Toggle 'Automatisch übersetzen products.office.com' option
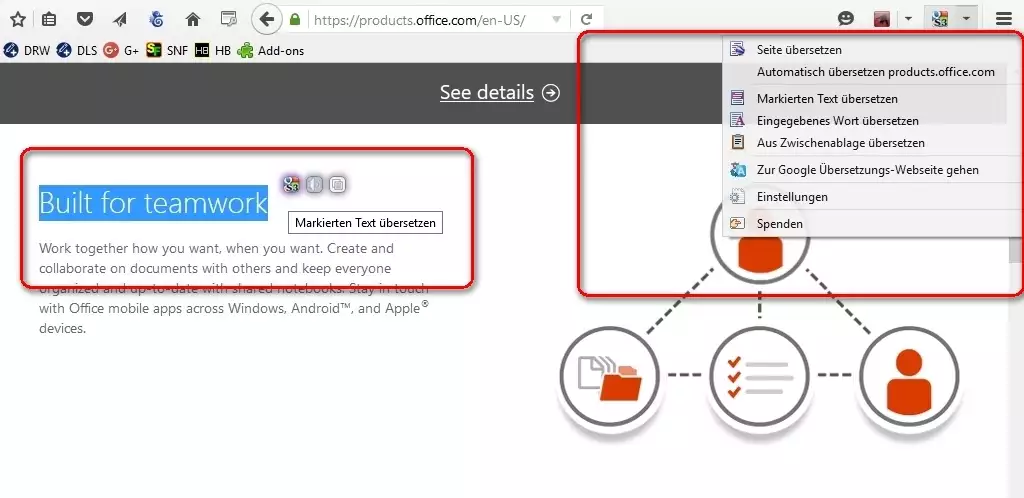 875,72
